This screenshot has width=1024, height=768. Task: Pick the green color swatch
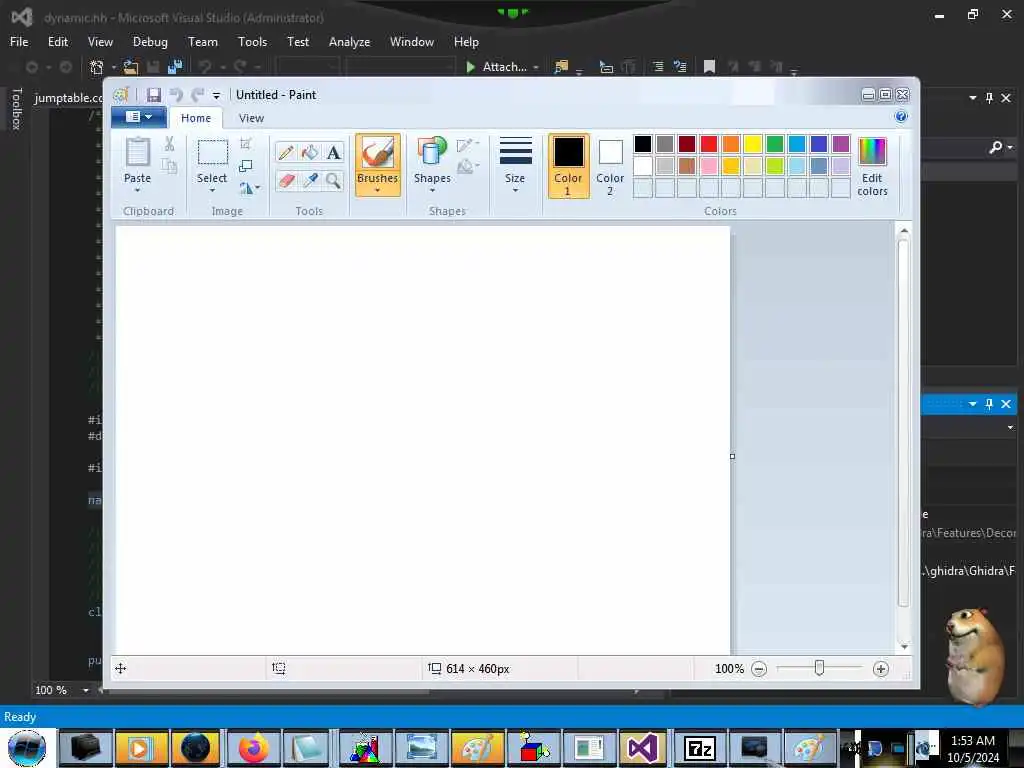click(x=775, y=144)
